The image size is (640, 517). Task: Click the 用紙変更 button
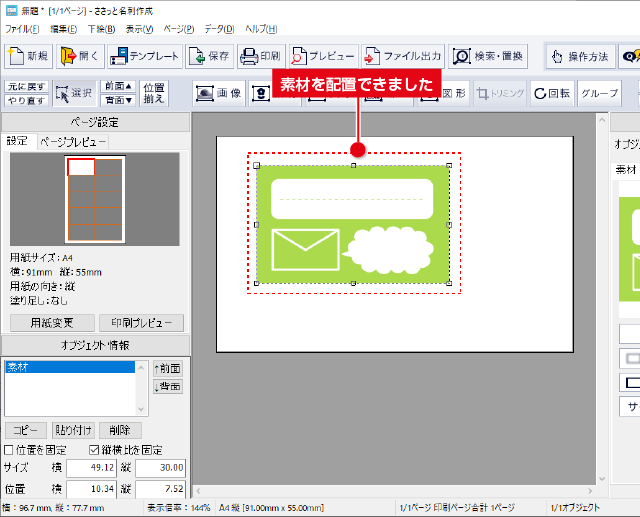coord(52,323)
